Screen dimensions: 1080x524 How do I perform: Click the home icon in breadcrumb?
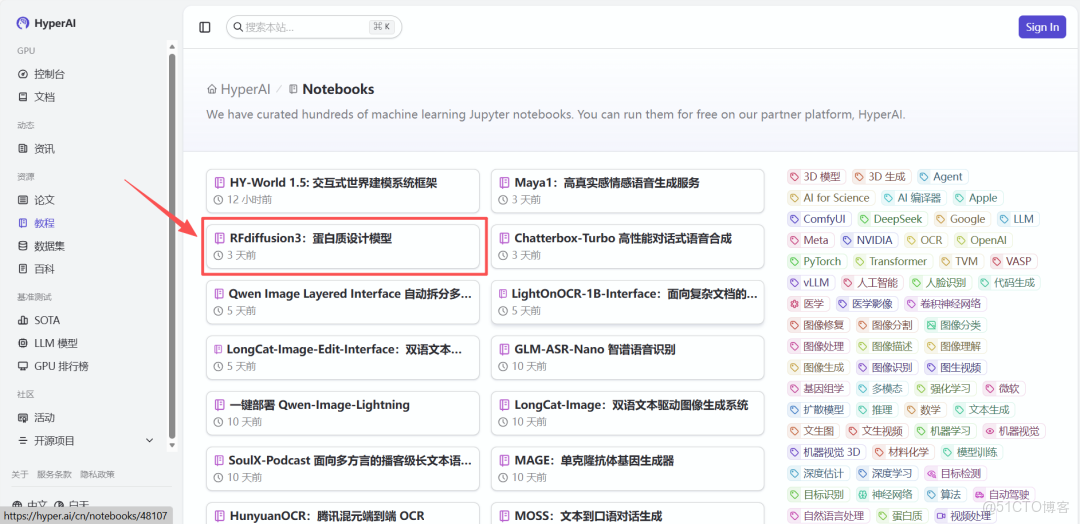212,90
